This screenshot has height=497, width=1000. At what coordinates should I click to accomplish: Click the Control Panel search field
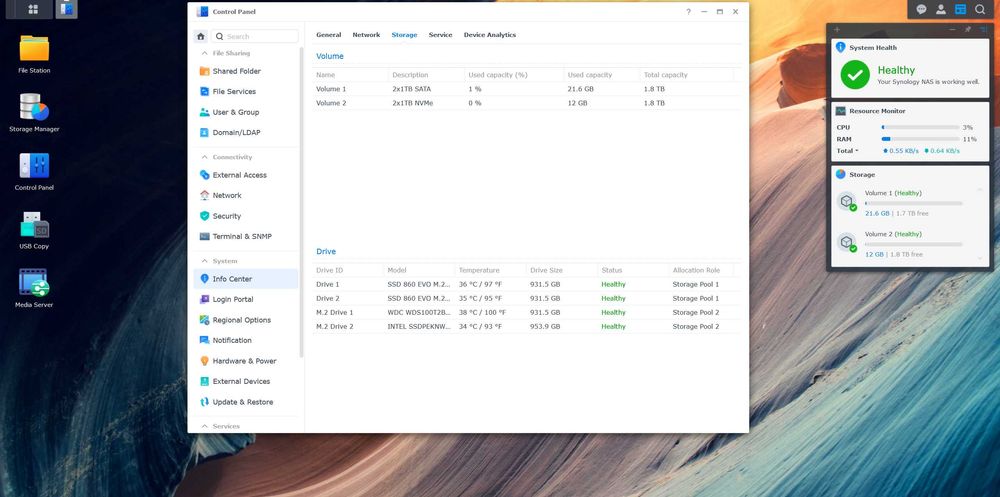pos(260,36)
